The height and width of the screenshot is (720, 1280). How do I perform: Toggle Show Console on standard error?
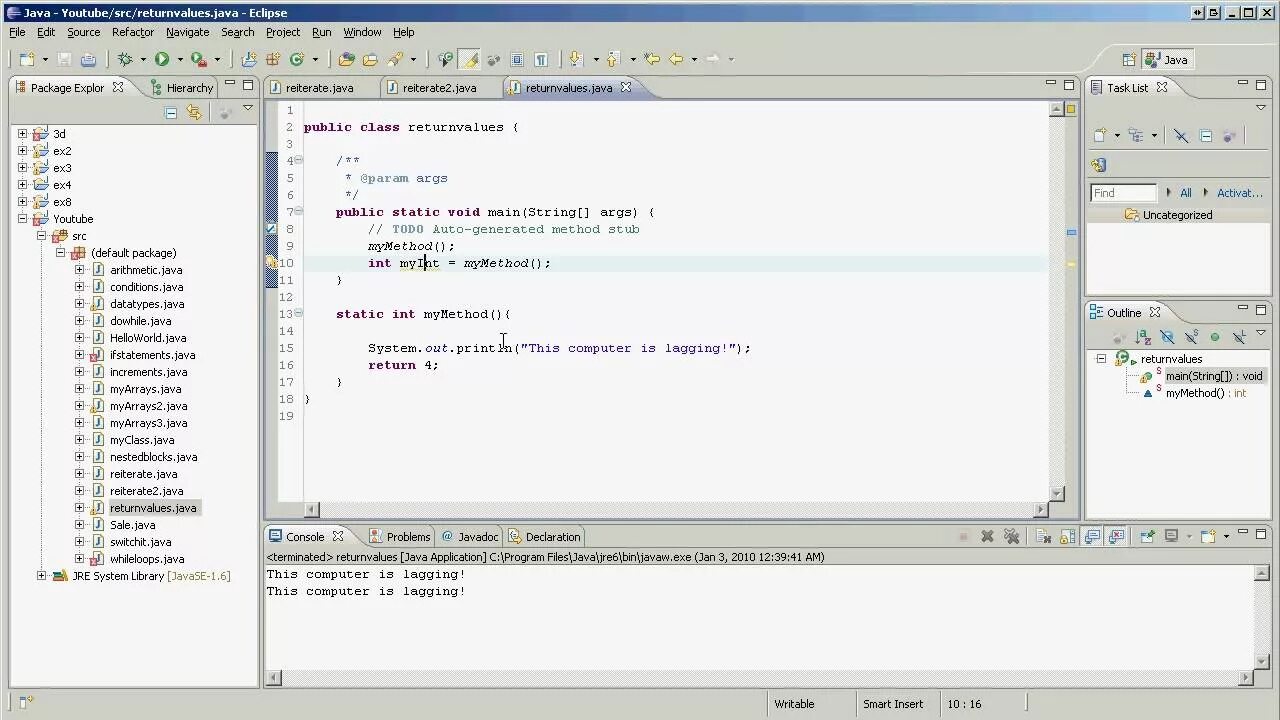pos(1117,537)
